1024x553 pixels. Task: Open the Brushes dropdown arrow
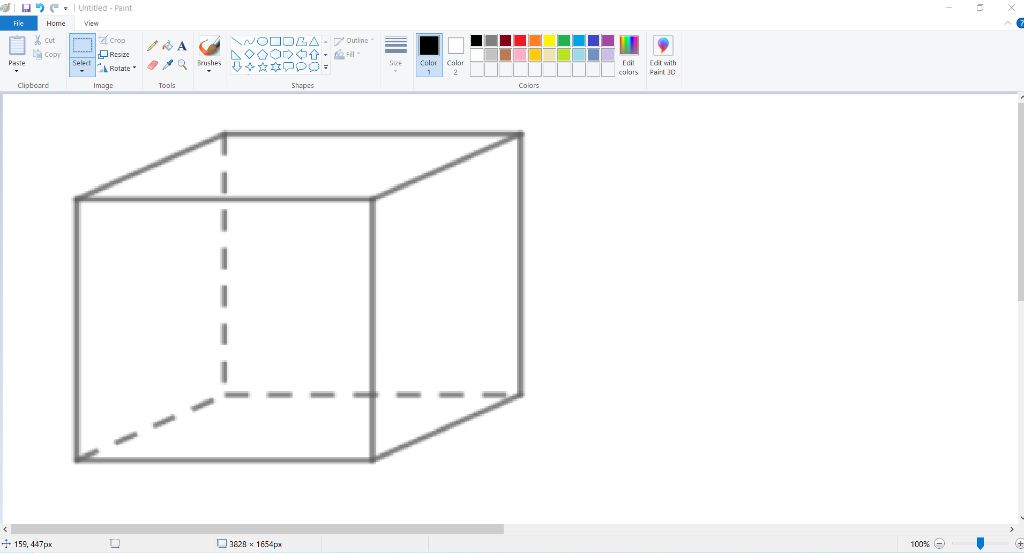(209, 71)
